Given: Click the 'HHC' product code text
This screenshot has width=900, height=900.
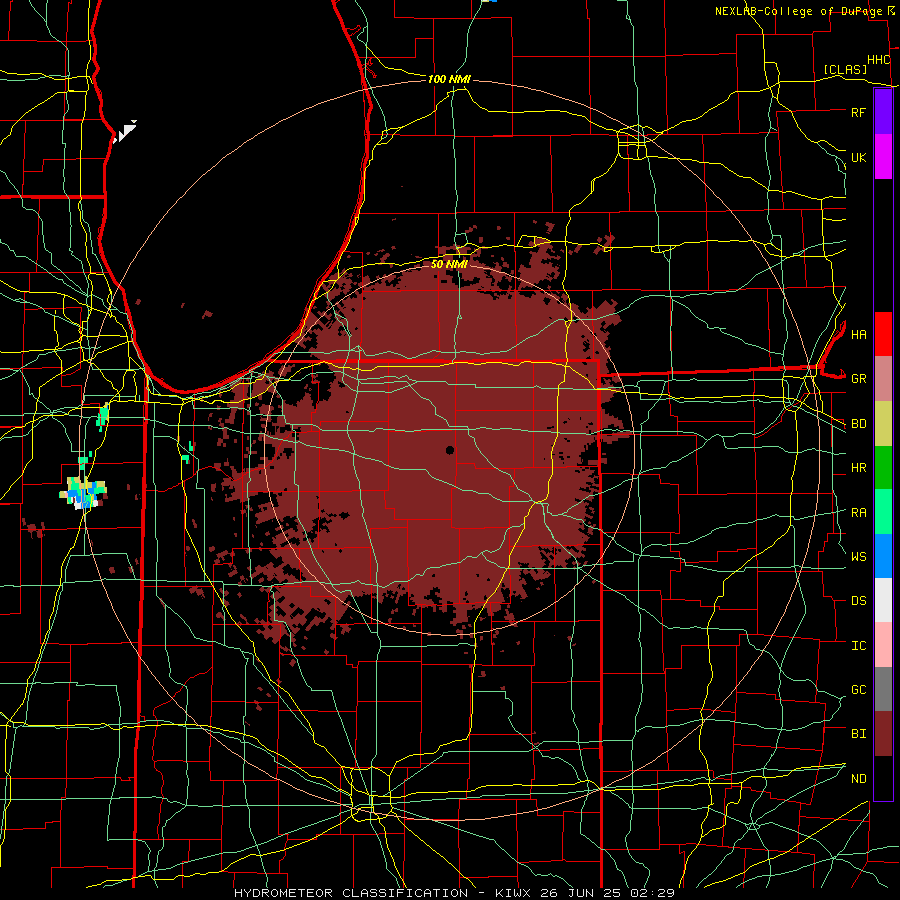Looking at the screenshot, I should (x=878, y=60).
